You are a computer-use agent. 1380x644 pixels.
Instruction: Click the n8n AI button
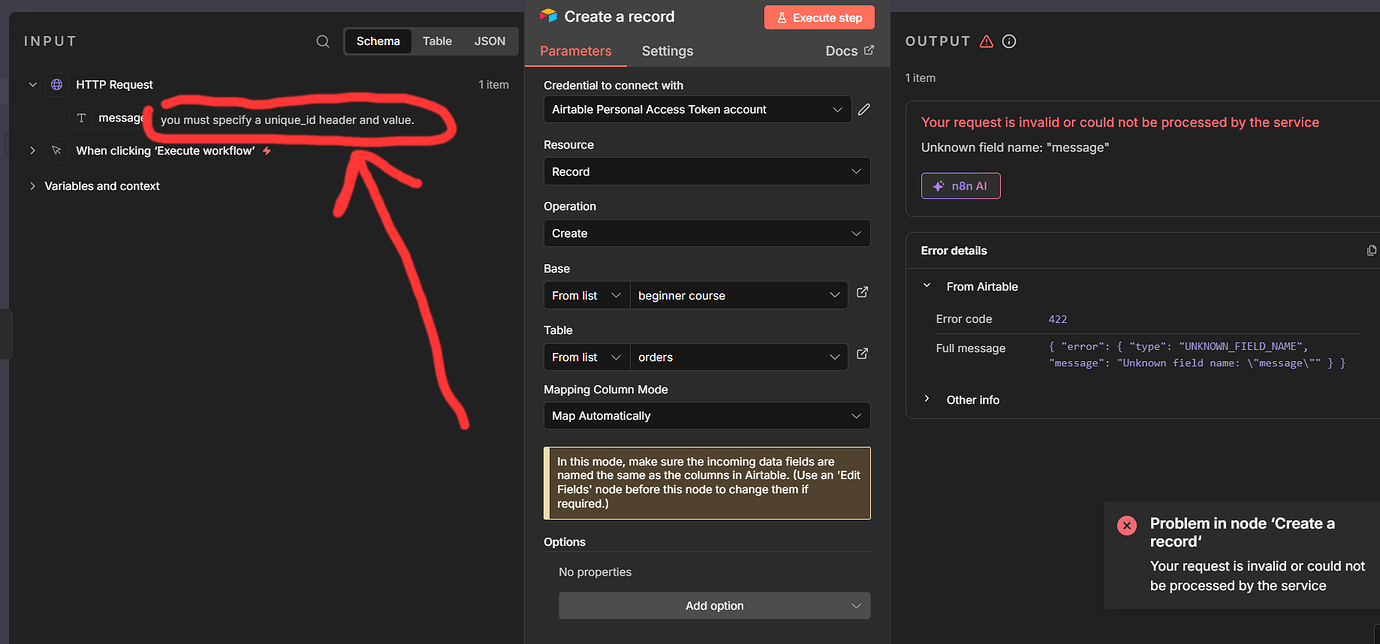(x=960, y=186)
